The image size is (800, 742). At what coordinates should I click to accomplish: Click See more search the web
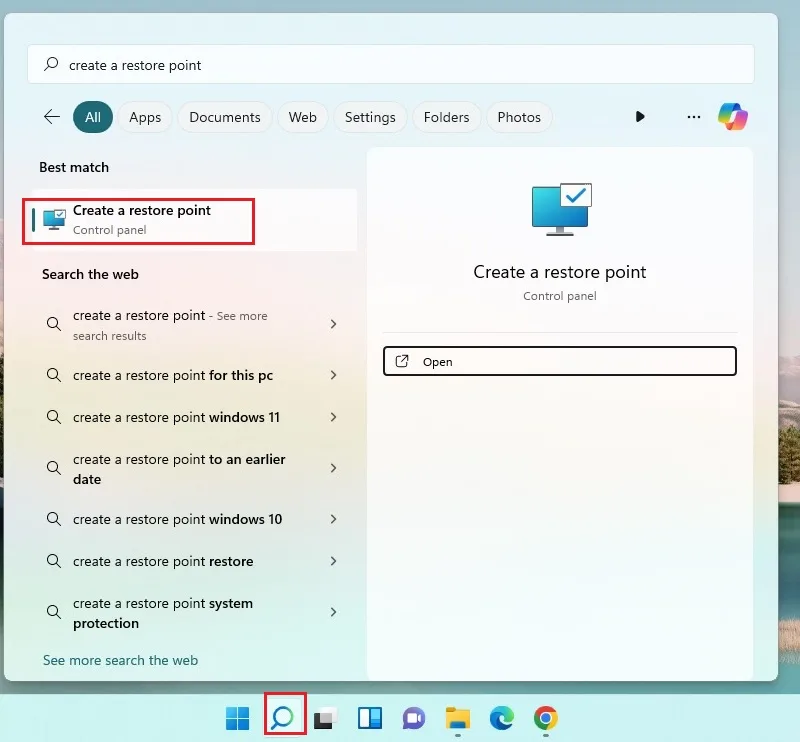point(120,660)
